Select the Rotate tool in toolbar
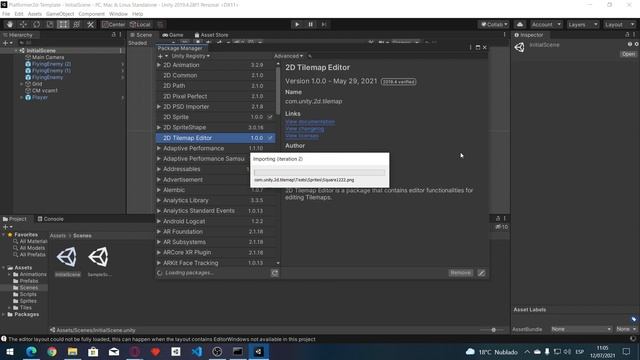 click(36, 24)
